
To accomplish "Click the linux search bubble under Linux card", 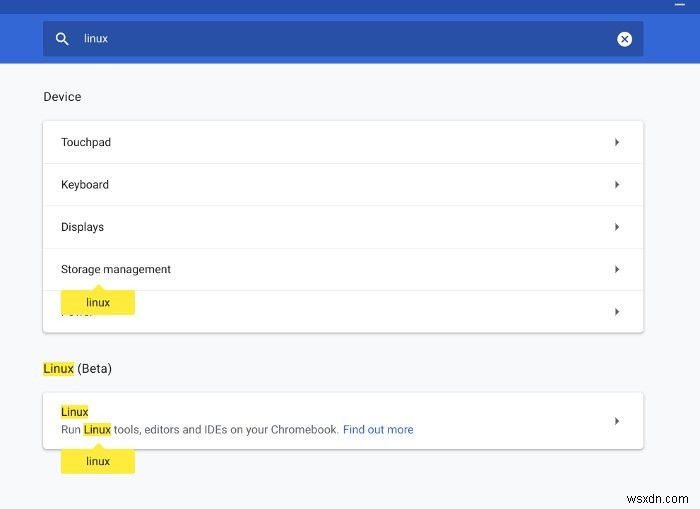I will click(x=98, y=461).
